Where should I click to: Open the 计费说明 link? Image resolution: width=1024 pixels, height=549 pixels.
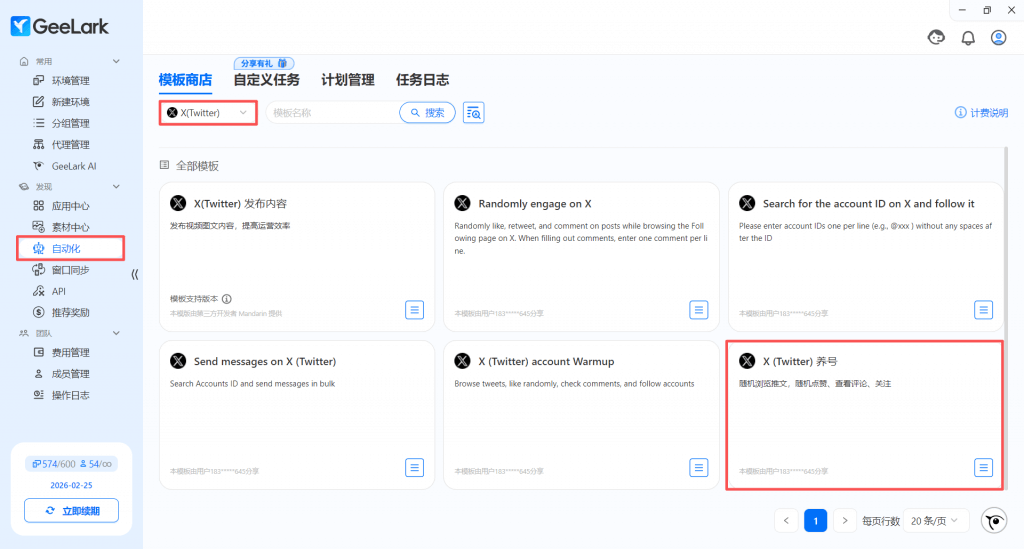coord(981,113)
